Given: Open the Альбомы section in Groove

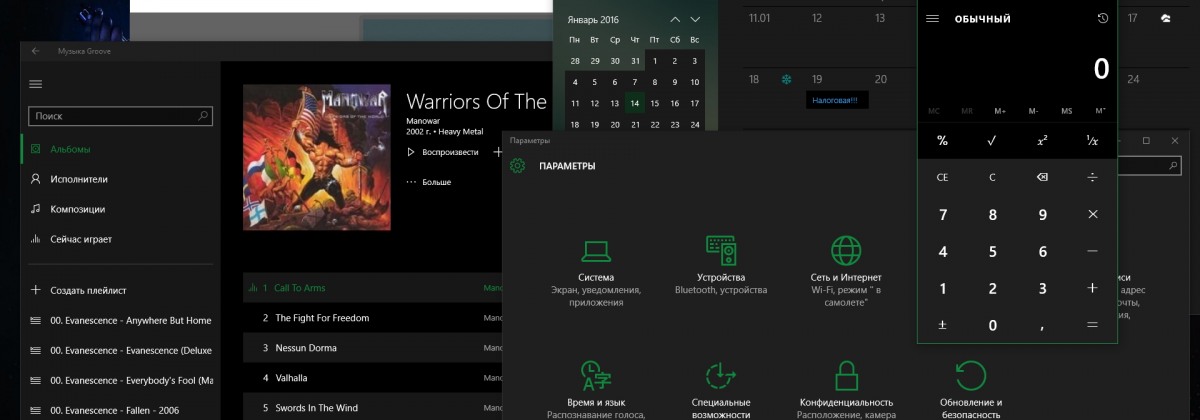Looking at the screenshot, I should coord(120,149).
